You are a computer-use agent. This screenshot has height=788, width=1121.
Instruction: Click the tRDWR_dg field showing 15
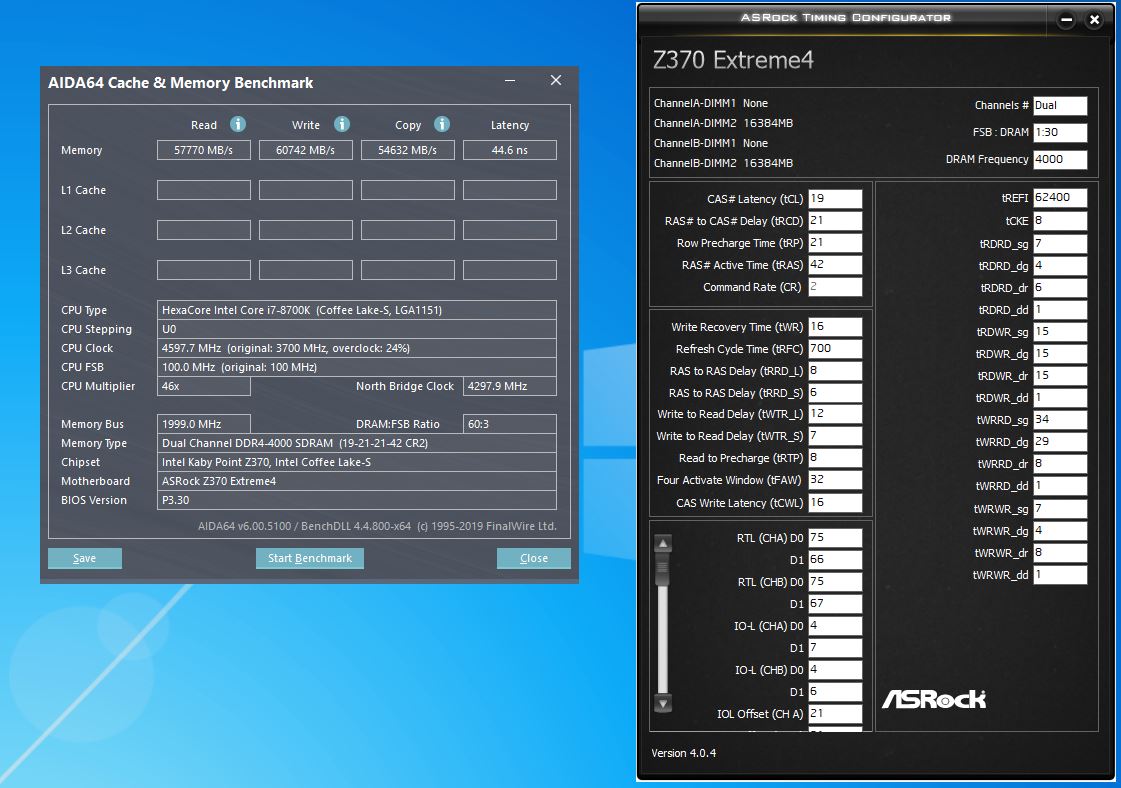click(1060, 354)
